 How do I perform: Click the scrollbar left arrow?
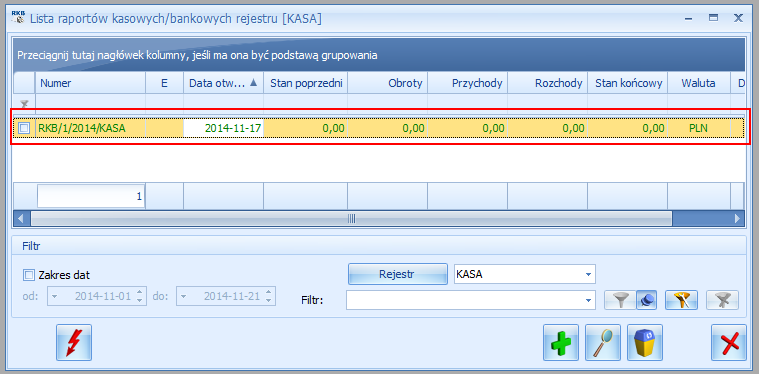pyautogui.click(x=20, y=219)
